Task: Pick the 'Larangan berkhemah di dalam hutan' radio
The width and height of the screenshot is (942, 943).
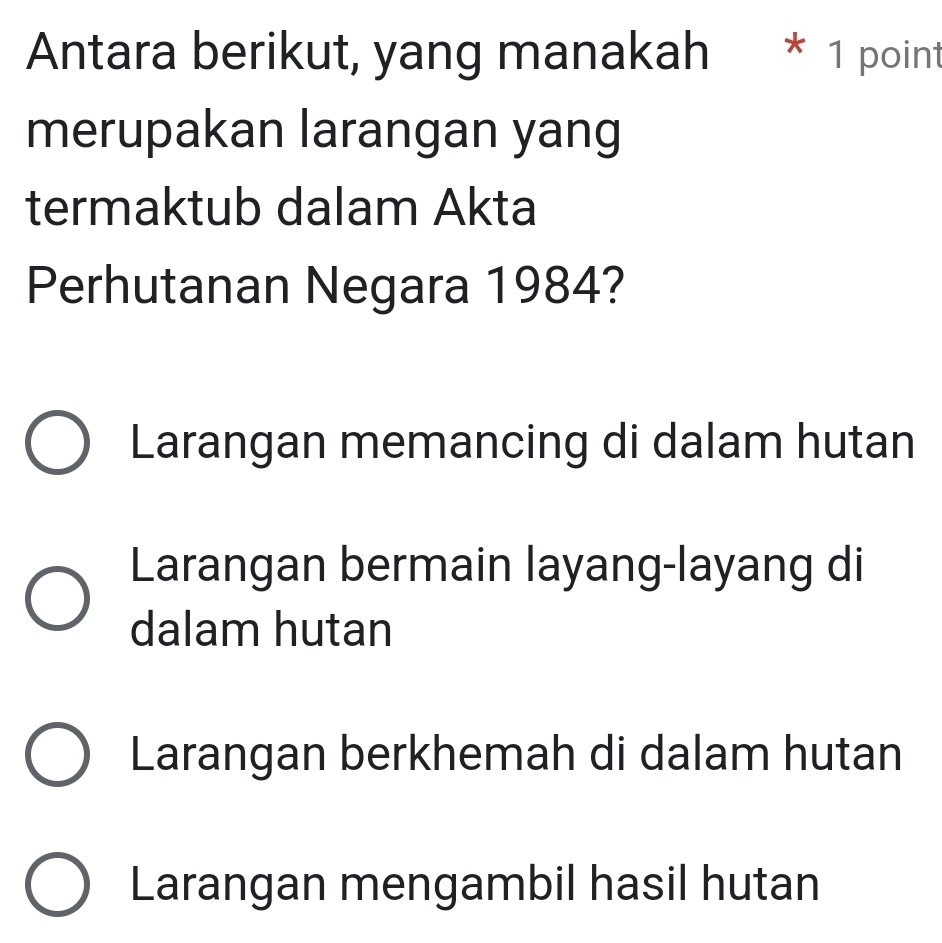Action: pyautogui.click(x=57, y=755)
